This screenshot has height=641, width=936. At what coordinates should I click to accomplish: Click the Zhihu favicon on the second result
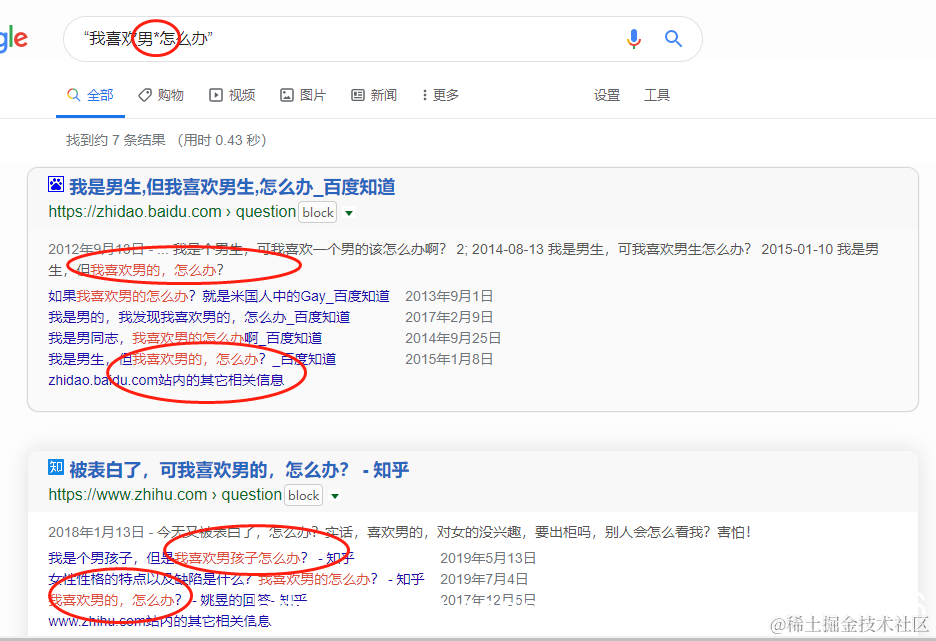coord(55,467)
